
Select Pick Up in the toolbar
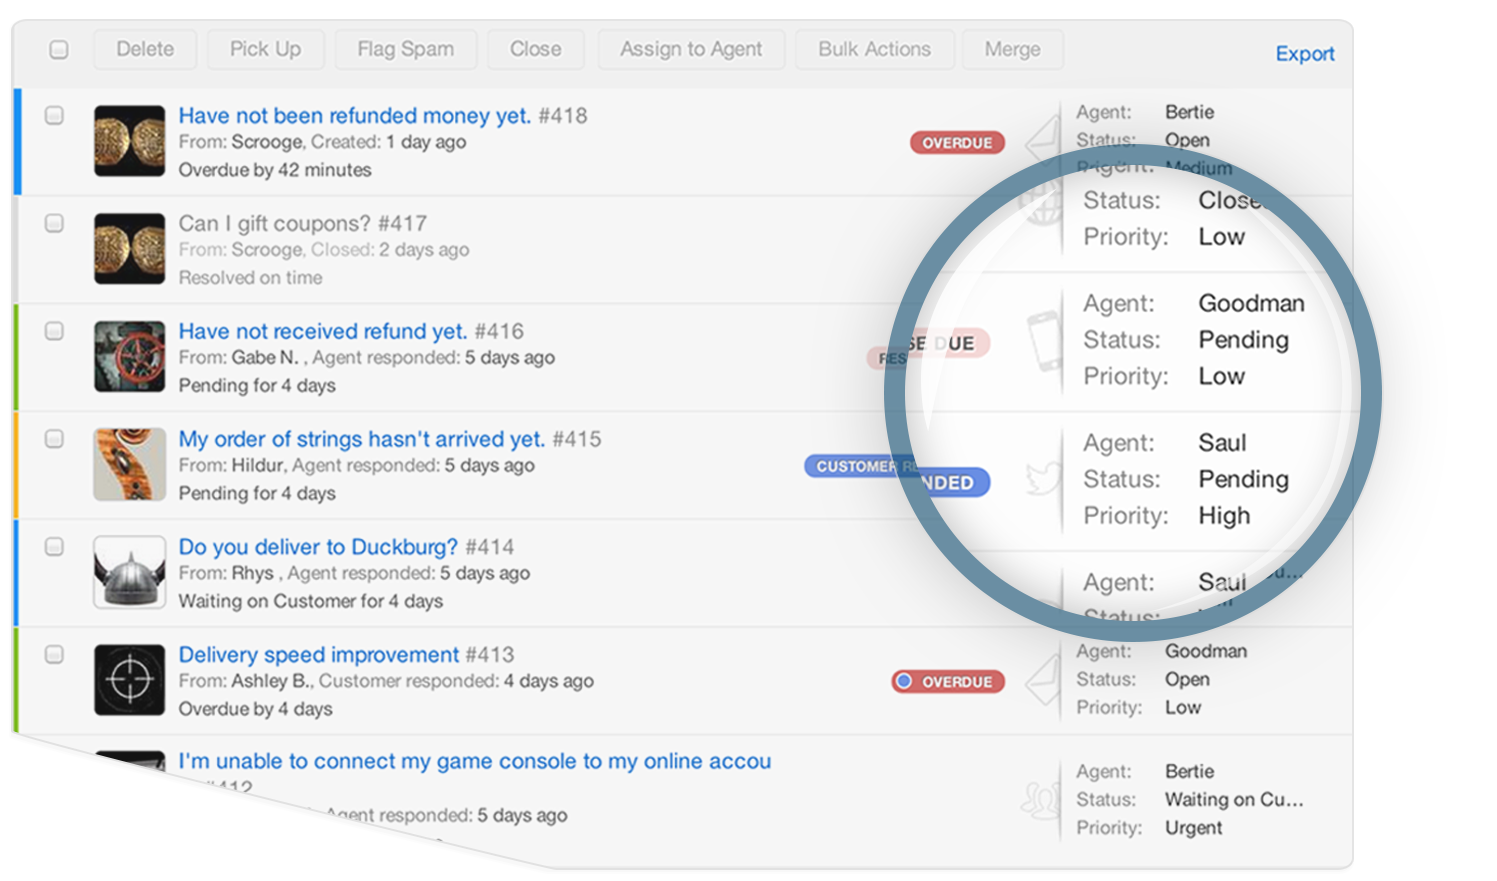265,49
